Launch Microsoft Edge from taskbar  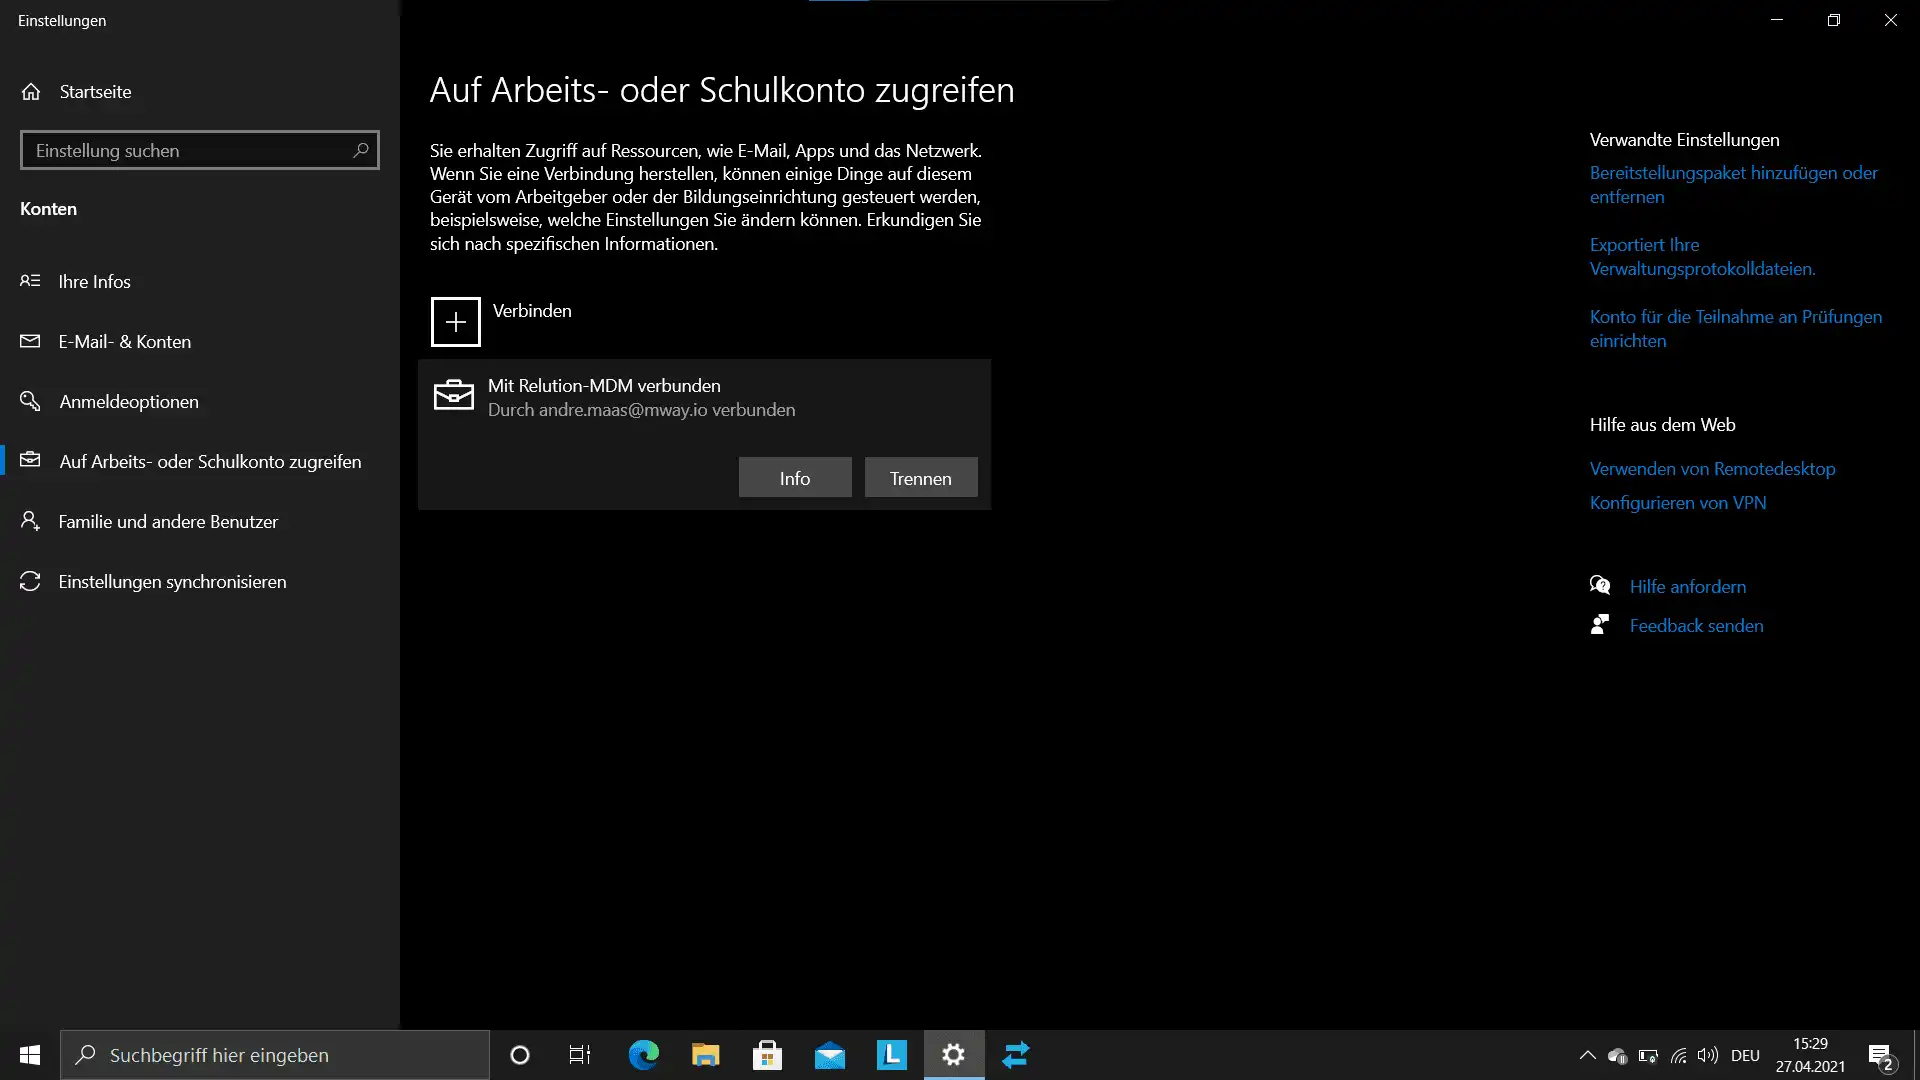(643, 1055)
